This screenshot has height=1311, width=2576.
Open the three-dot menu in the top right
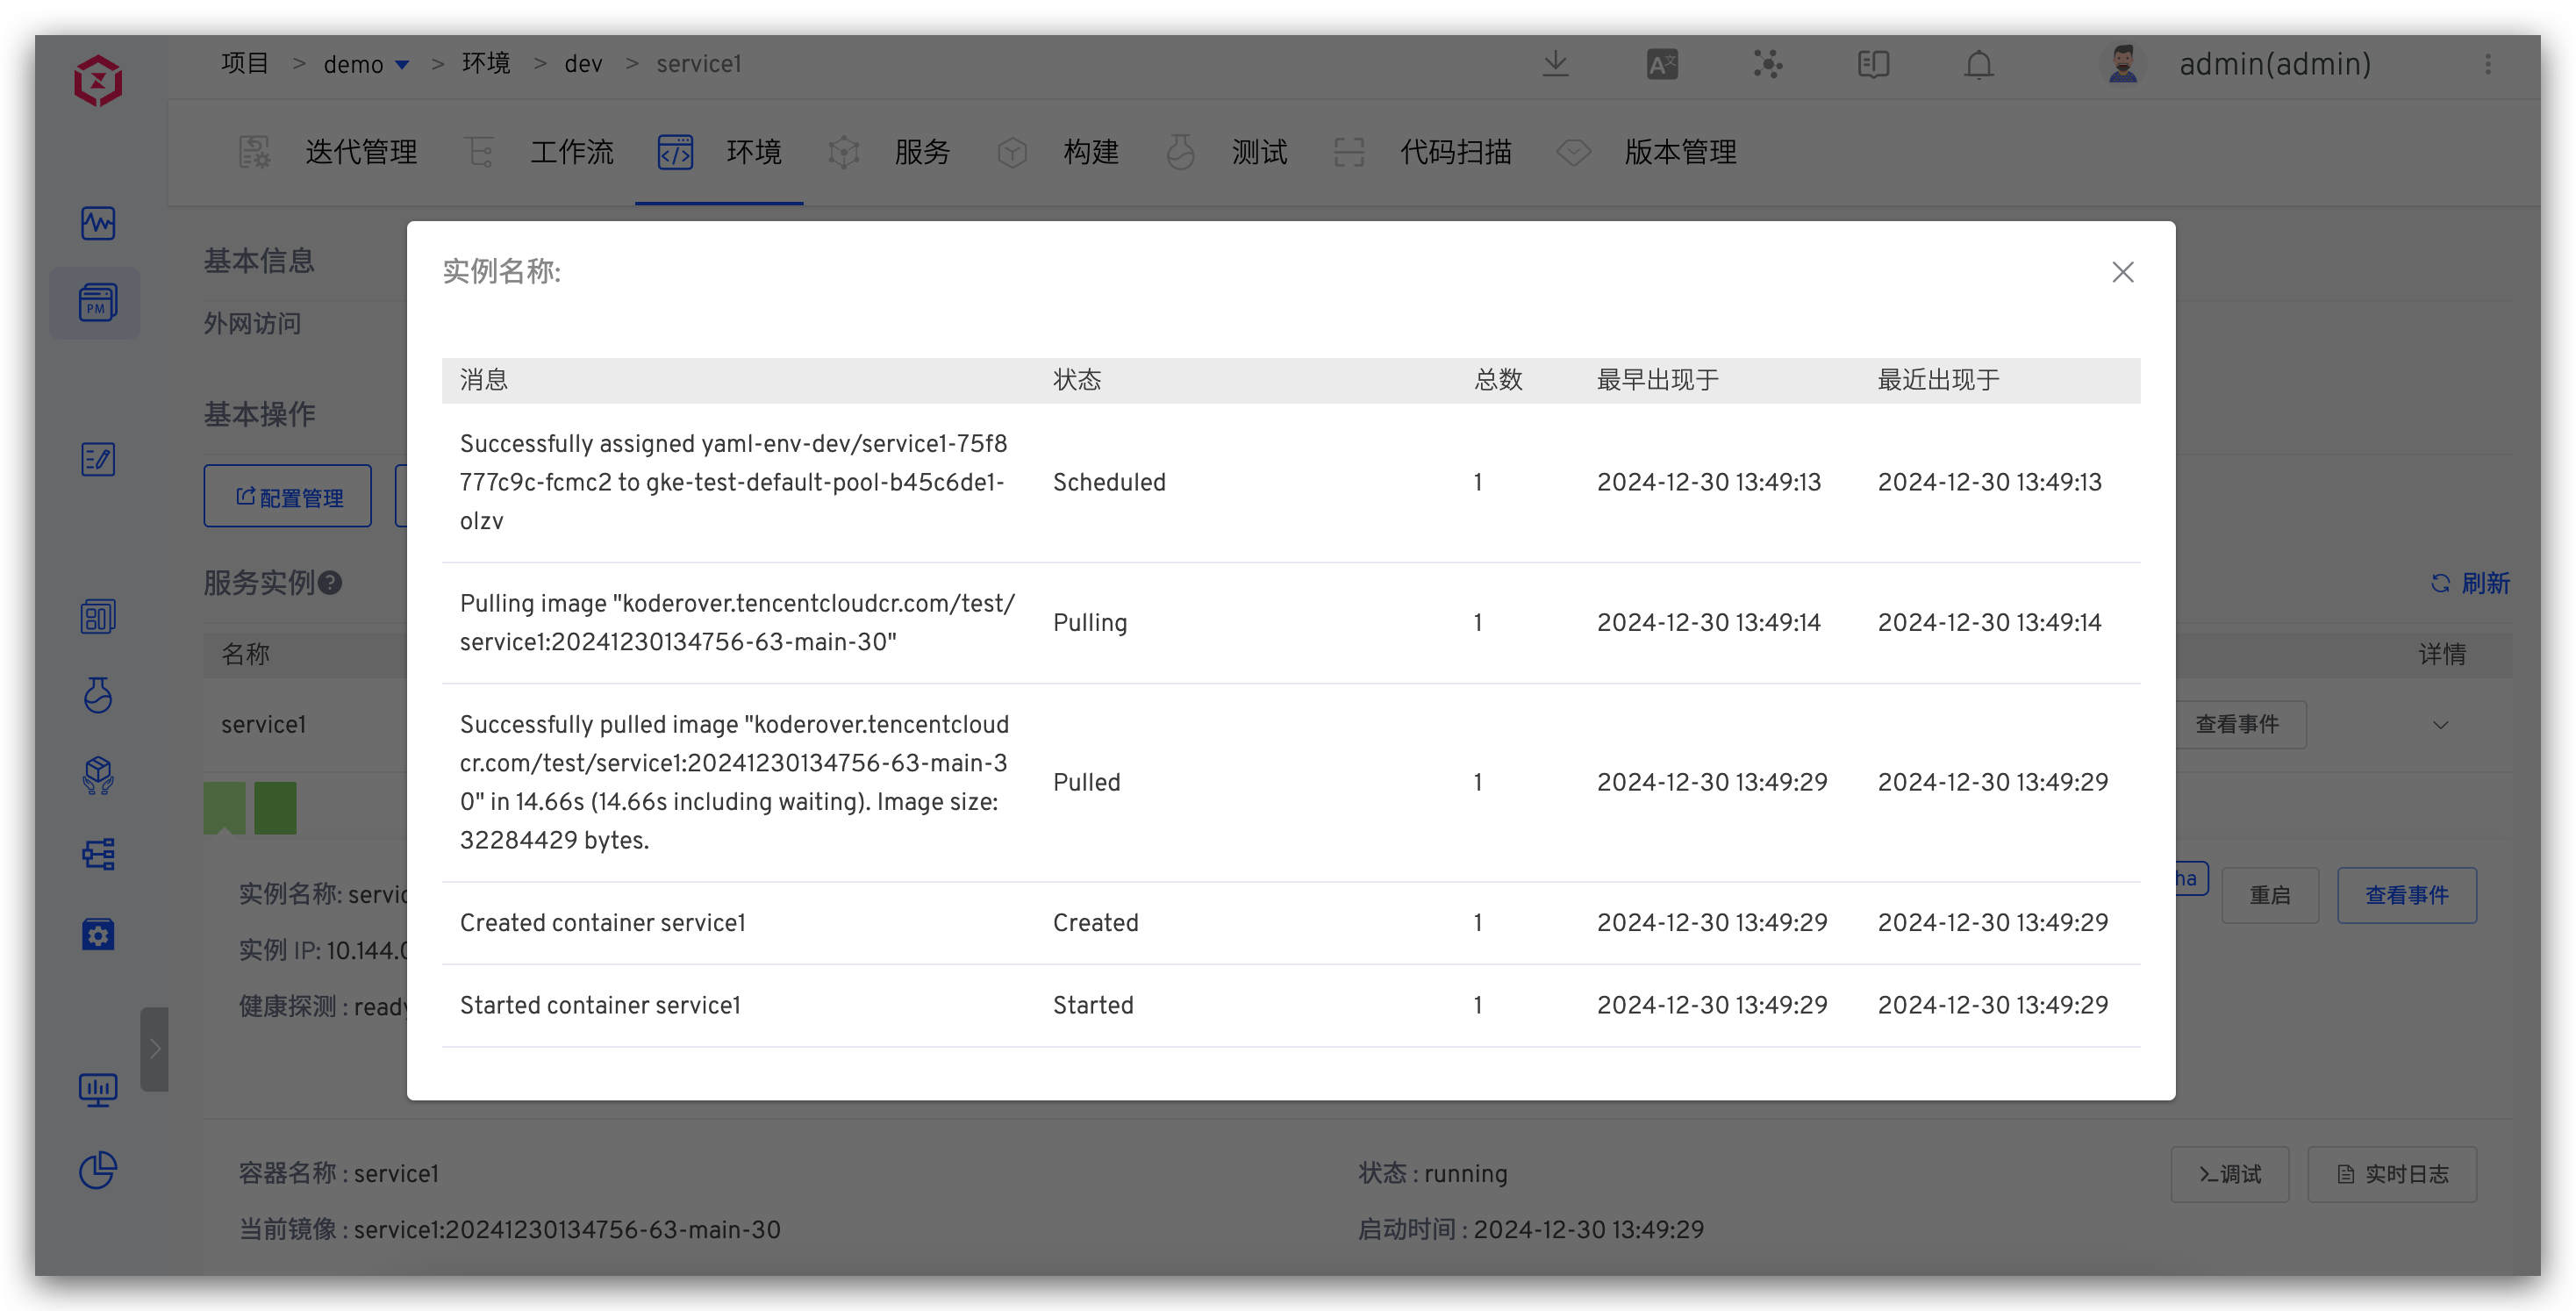(x=2488, y=64)
